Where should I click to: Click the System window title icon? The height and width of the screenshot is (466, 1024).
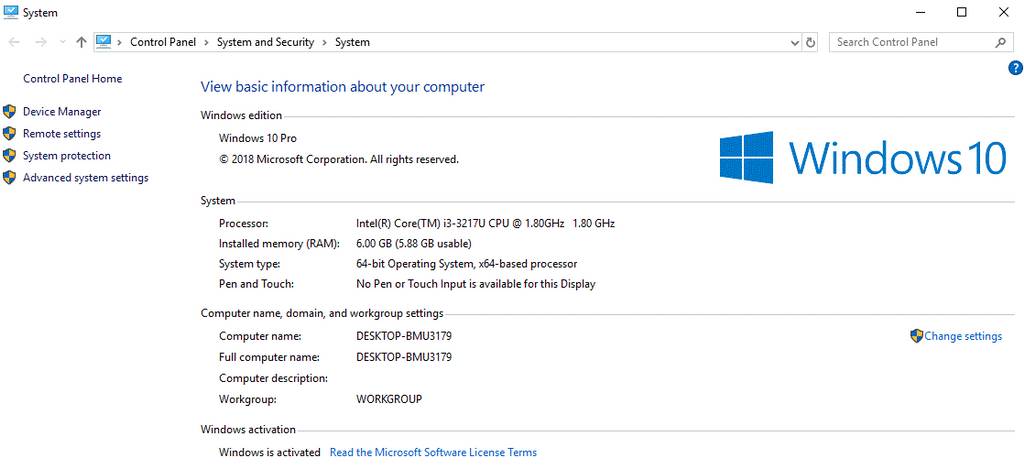coord(10,12)
